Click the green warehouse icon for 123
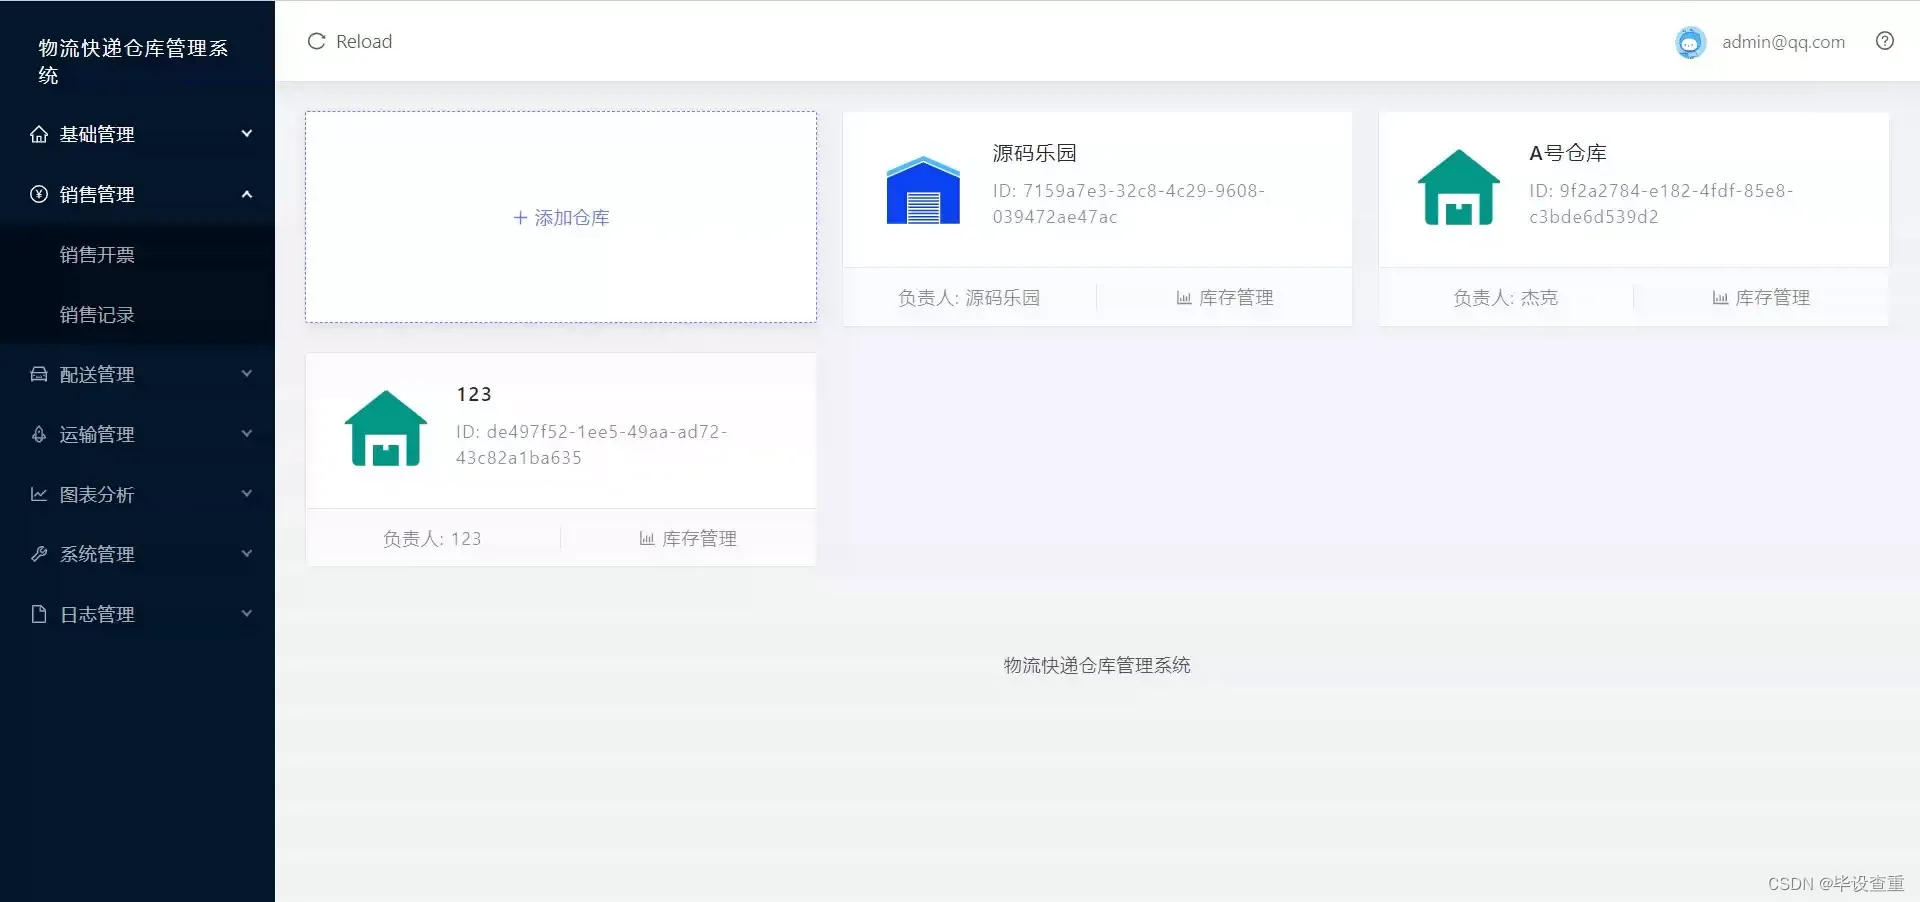 [386, 429]
